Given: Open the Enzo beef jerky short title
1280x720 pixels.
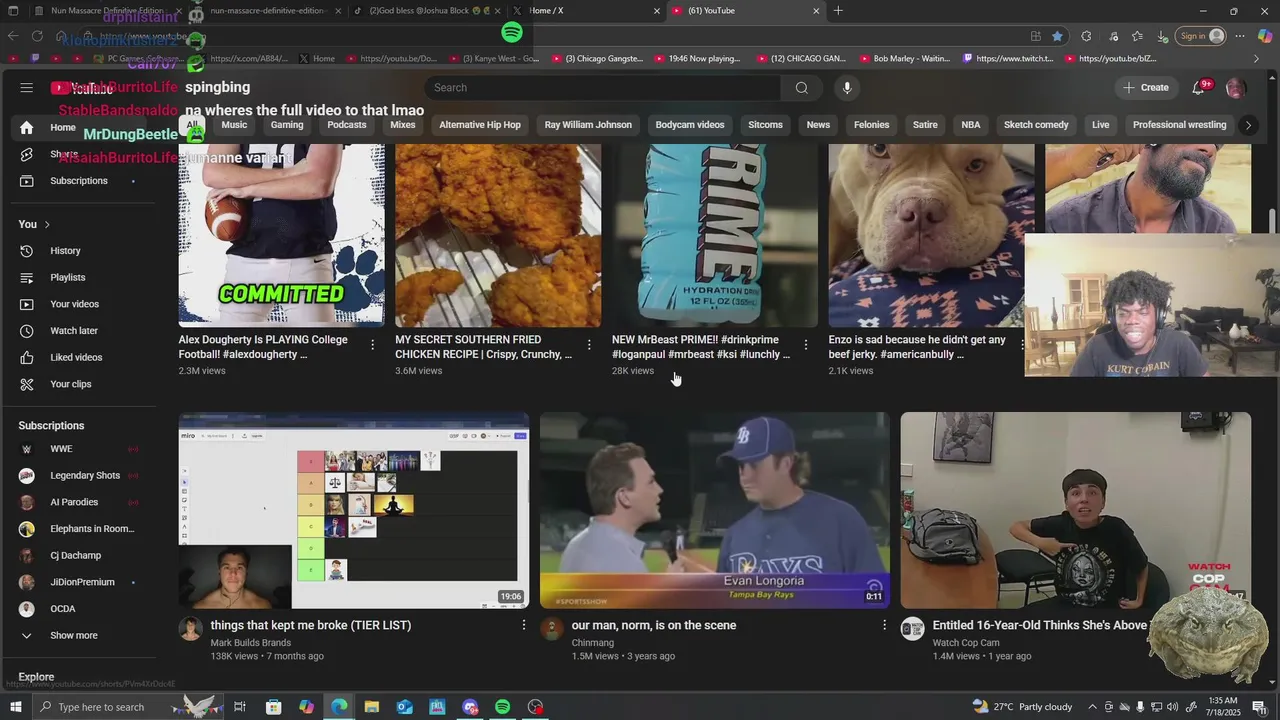Looking at the screenshot, I should click(917, 347).
